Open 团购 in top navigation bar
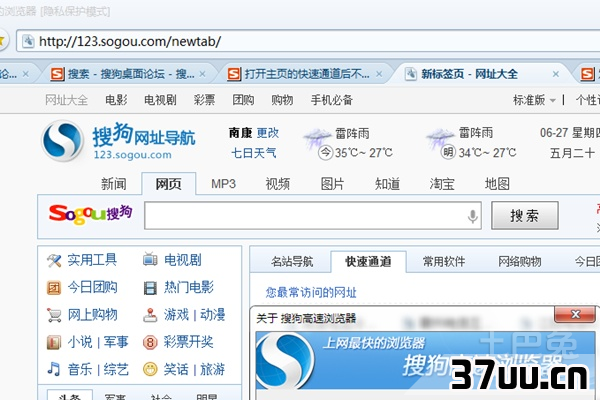Screen dimensions: 600x400 pos(243,100)
